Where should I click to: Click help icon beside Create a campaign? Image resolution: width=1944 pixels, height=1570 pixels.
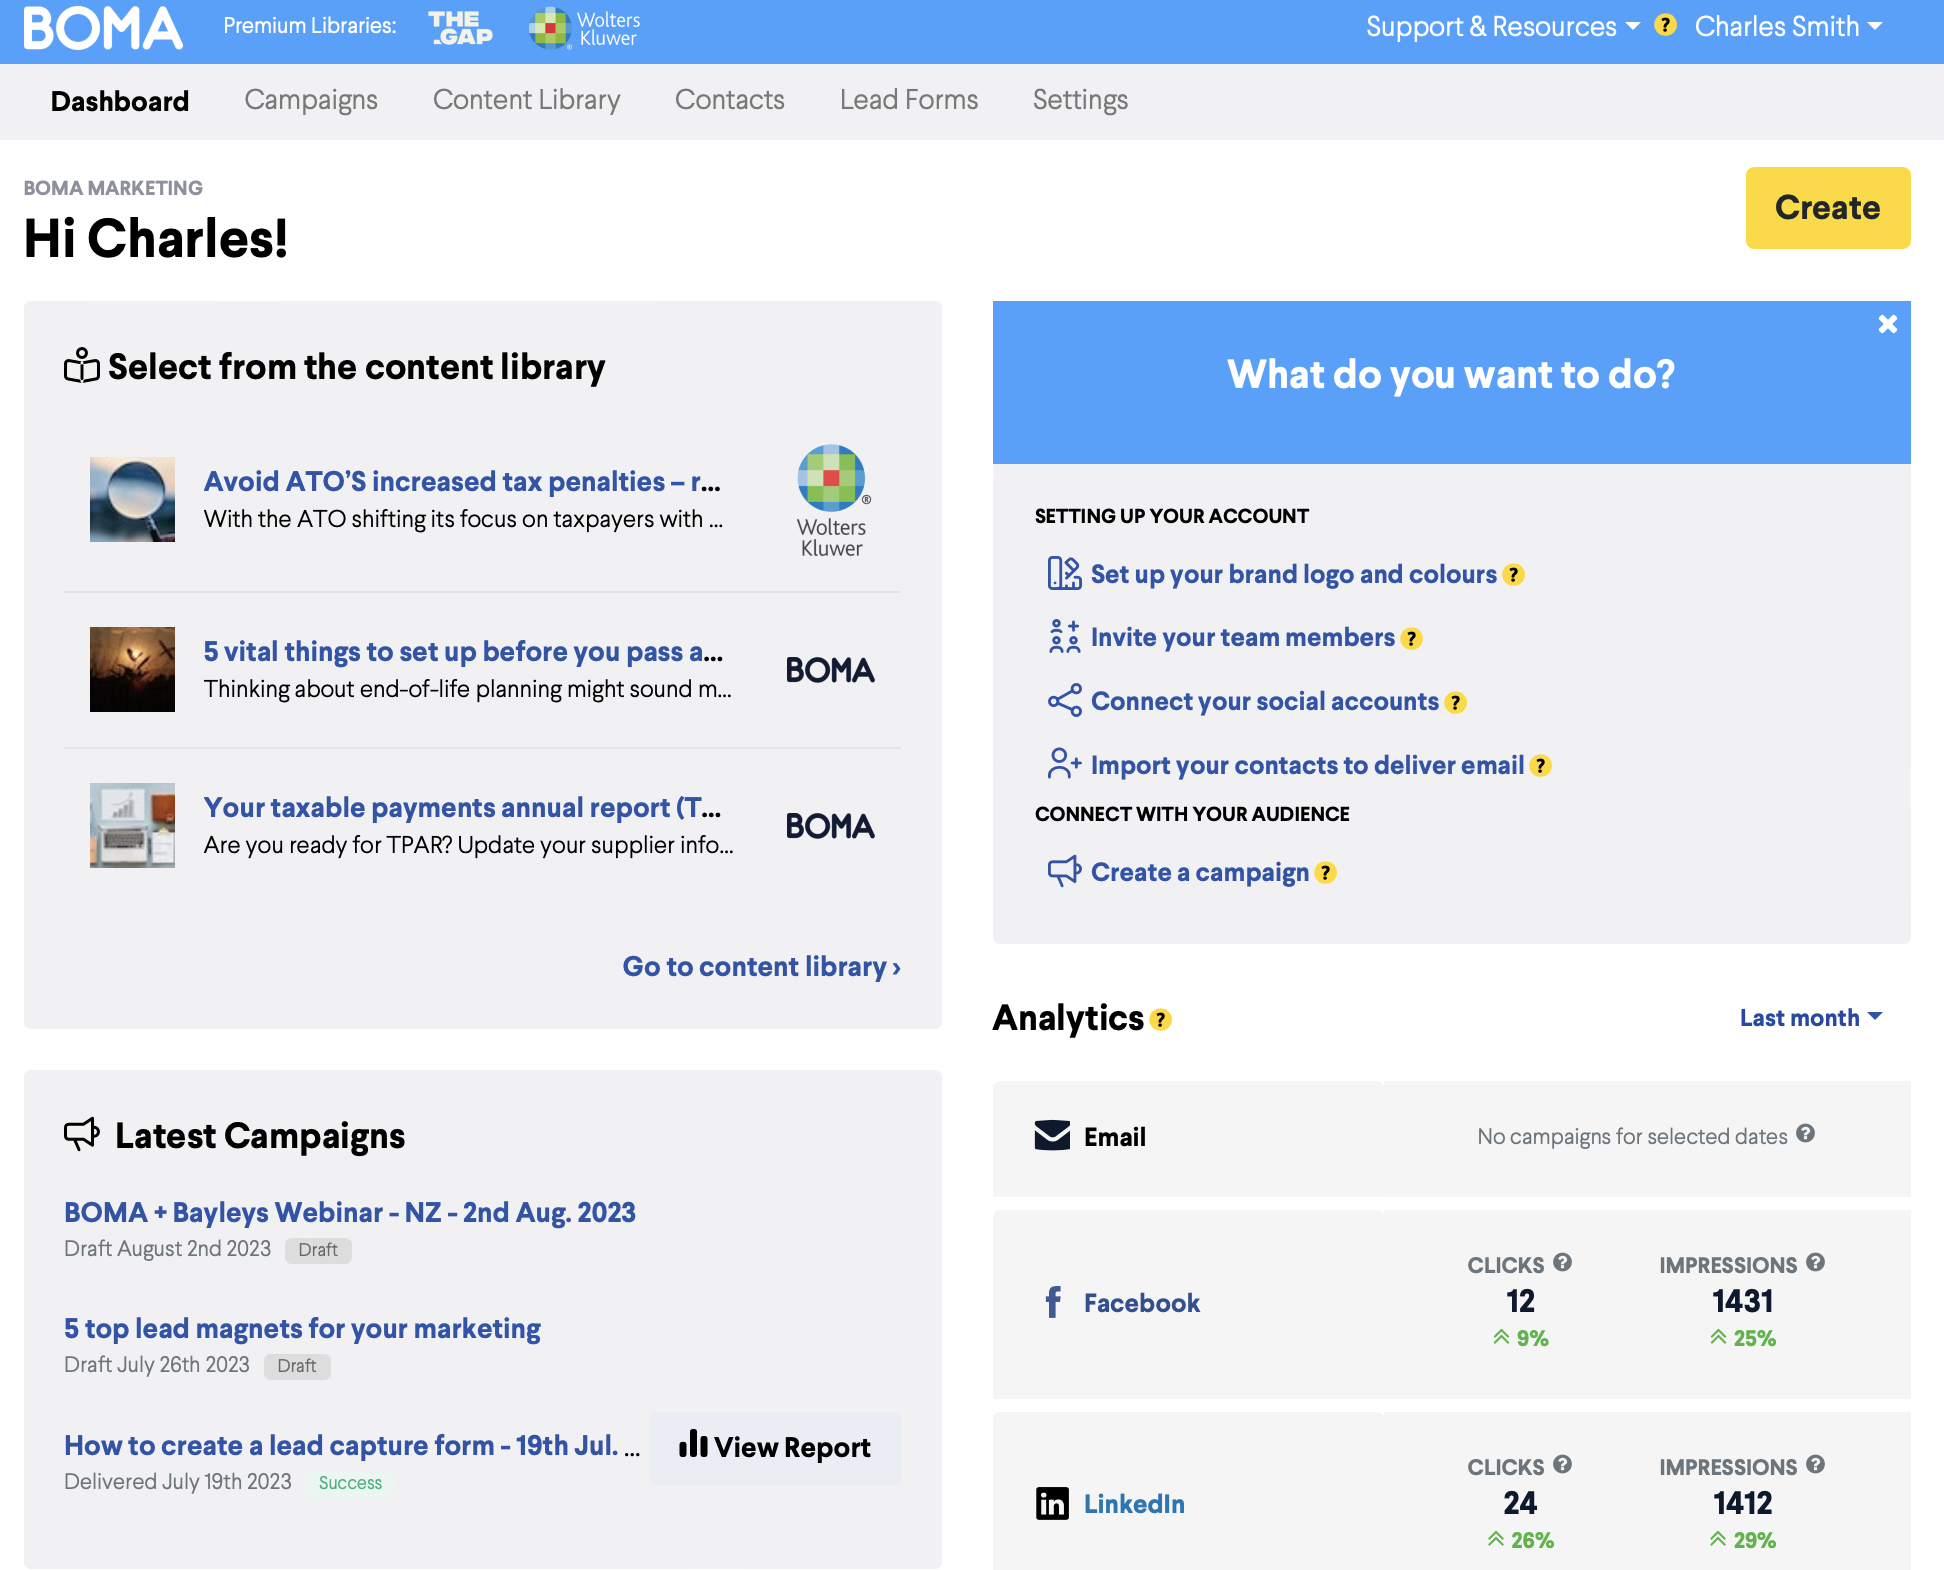1326,873
